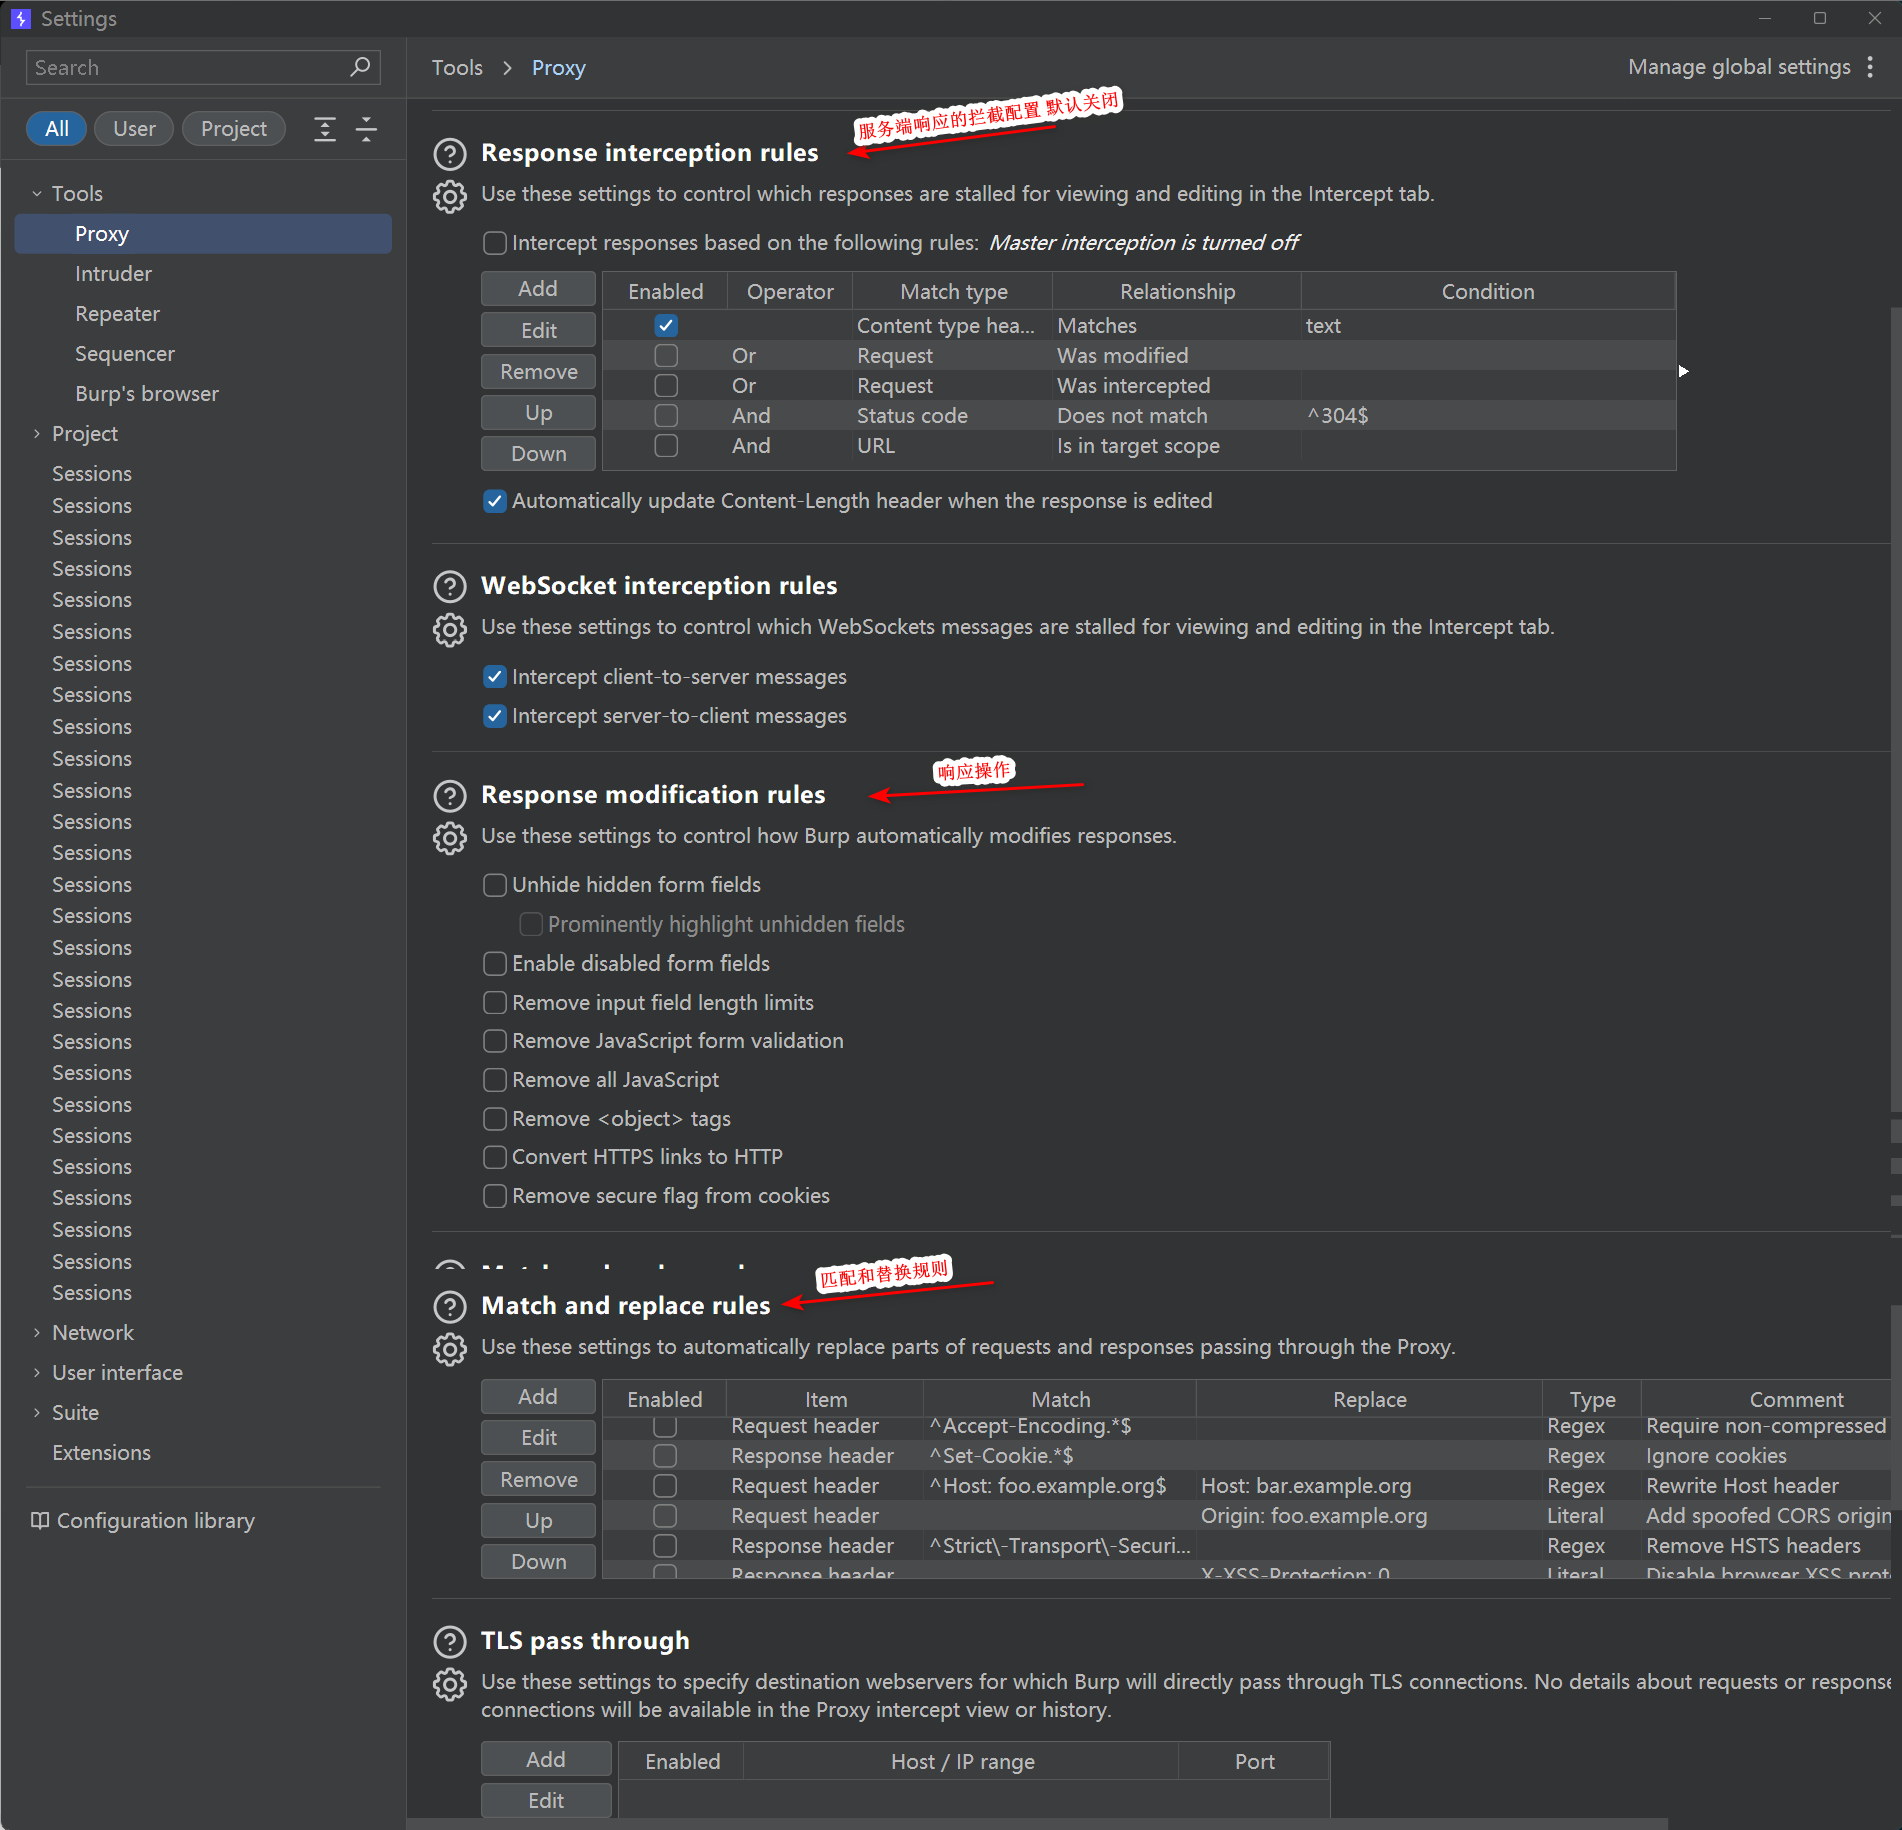Screen dimensions: 1902x1830
Task: Expand the Project tree node
Action: click(x=37, y=434)
